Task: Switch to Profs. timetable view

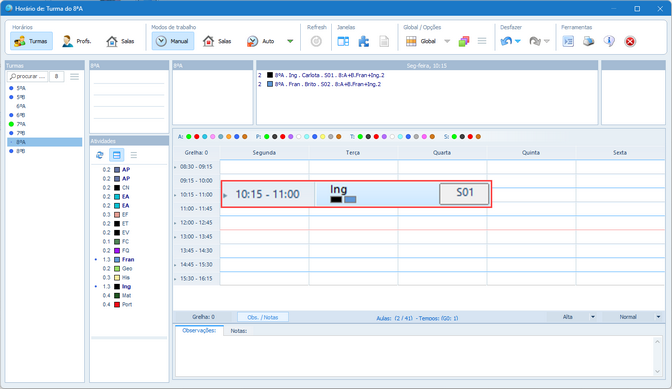Action: tap(76, 41)
